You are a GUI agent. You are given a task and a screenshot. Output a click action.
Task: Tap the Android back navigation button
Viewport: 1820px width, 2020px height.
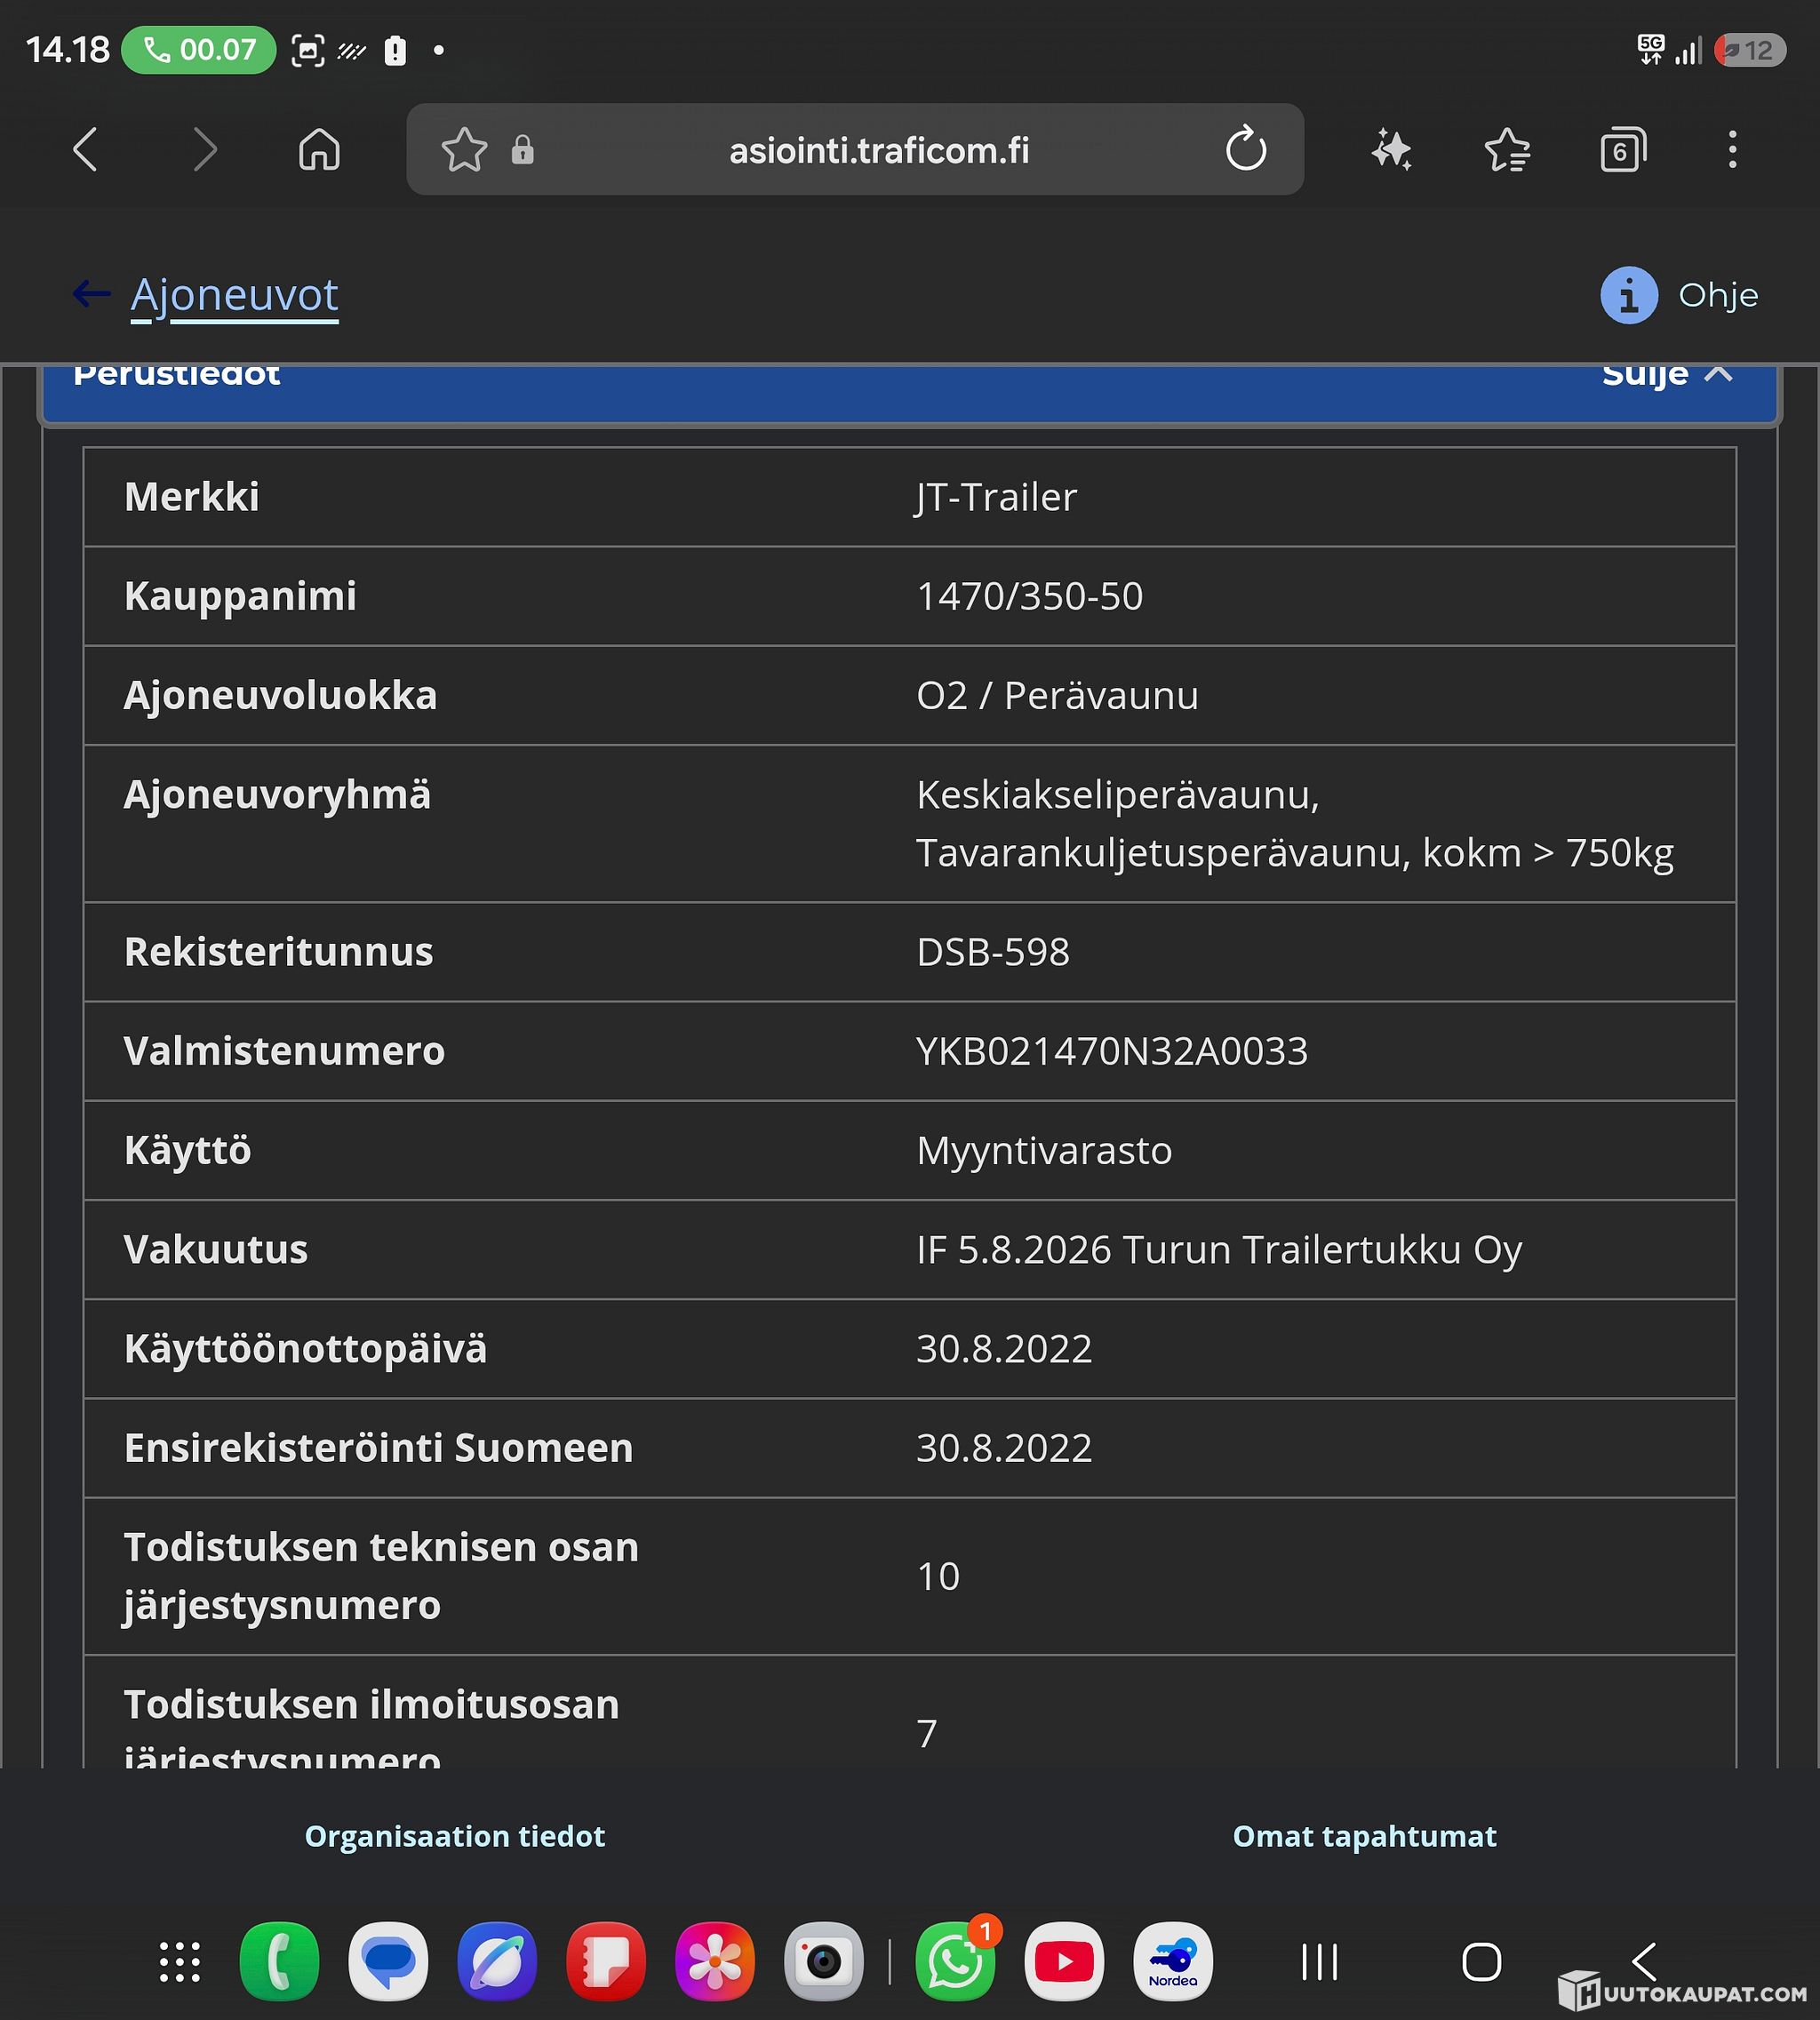point(1644,1962)
